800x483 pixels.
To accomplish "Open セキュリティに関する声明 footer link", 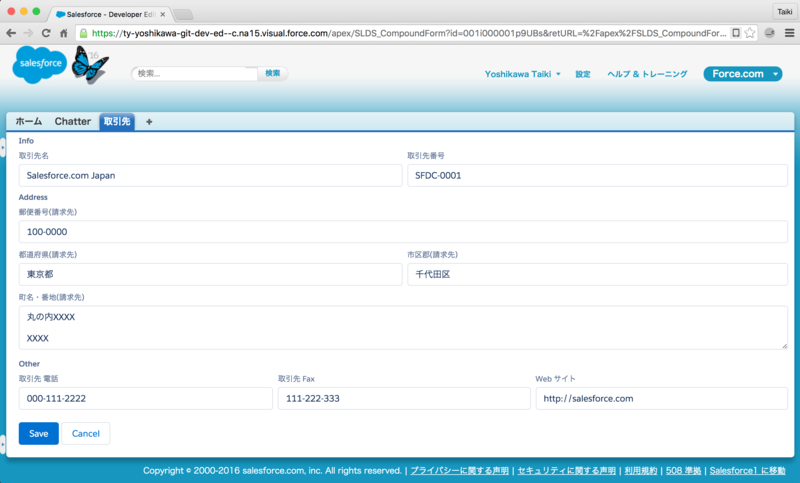I will [566, 471].
